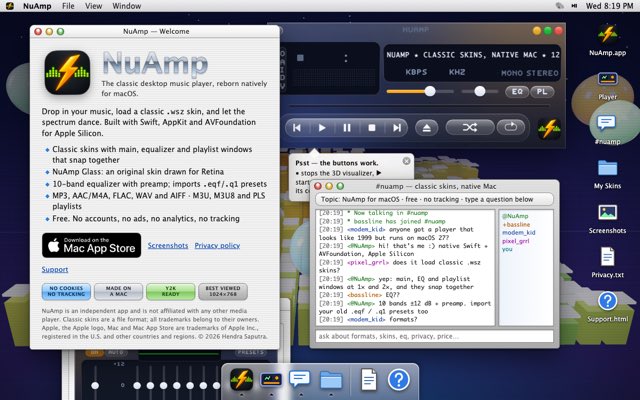Click the 'No Cookies No Tracking' badge
Viewport: 640px width, 400px height.
point(66,291)
